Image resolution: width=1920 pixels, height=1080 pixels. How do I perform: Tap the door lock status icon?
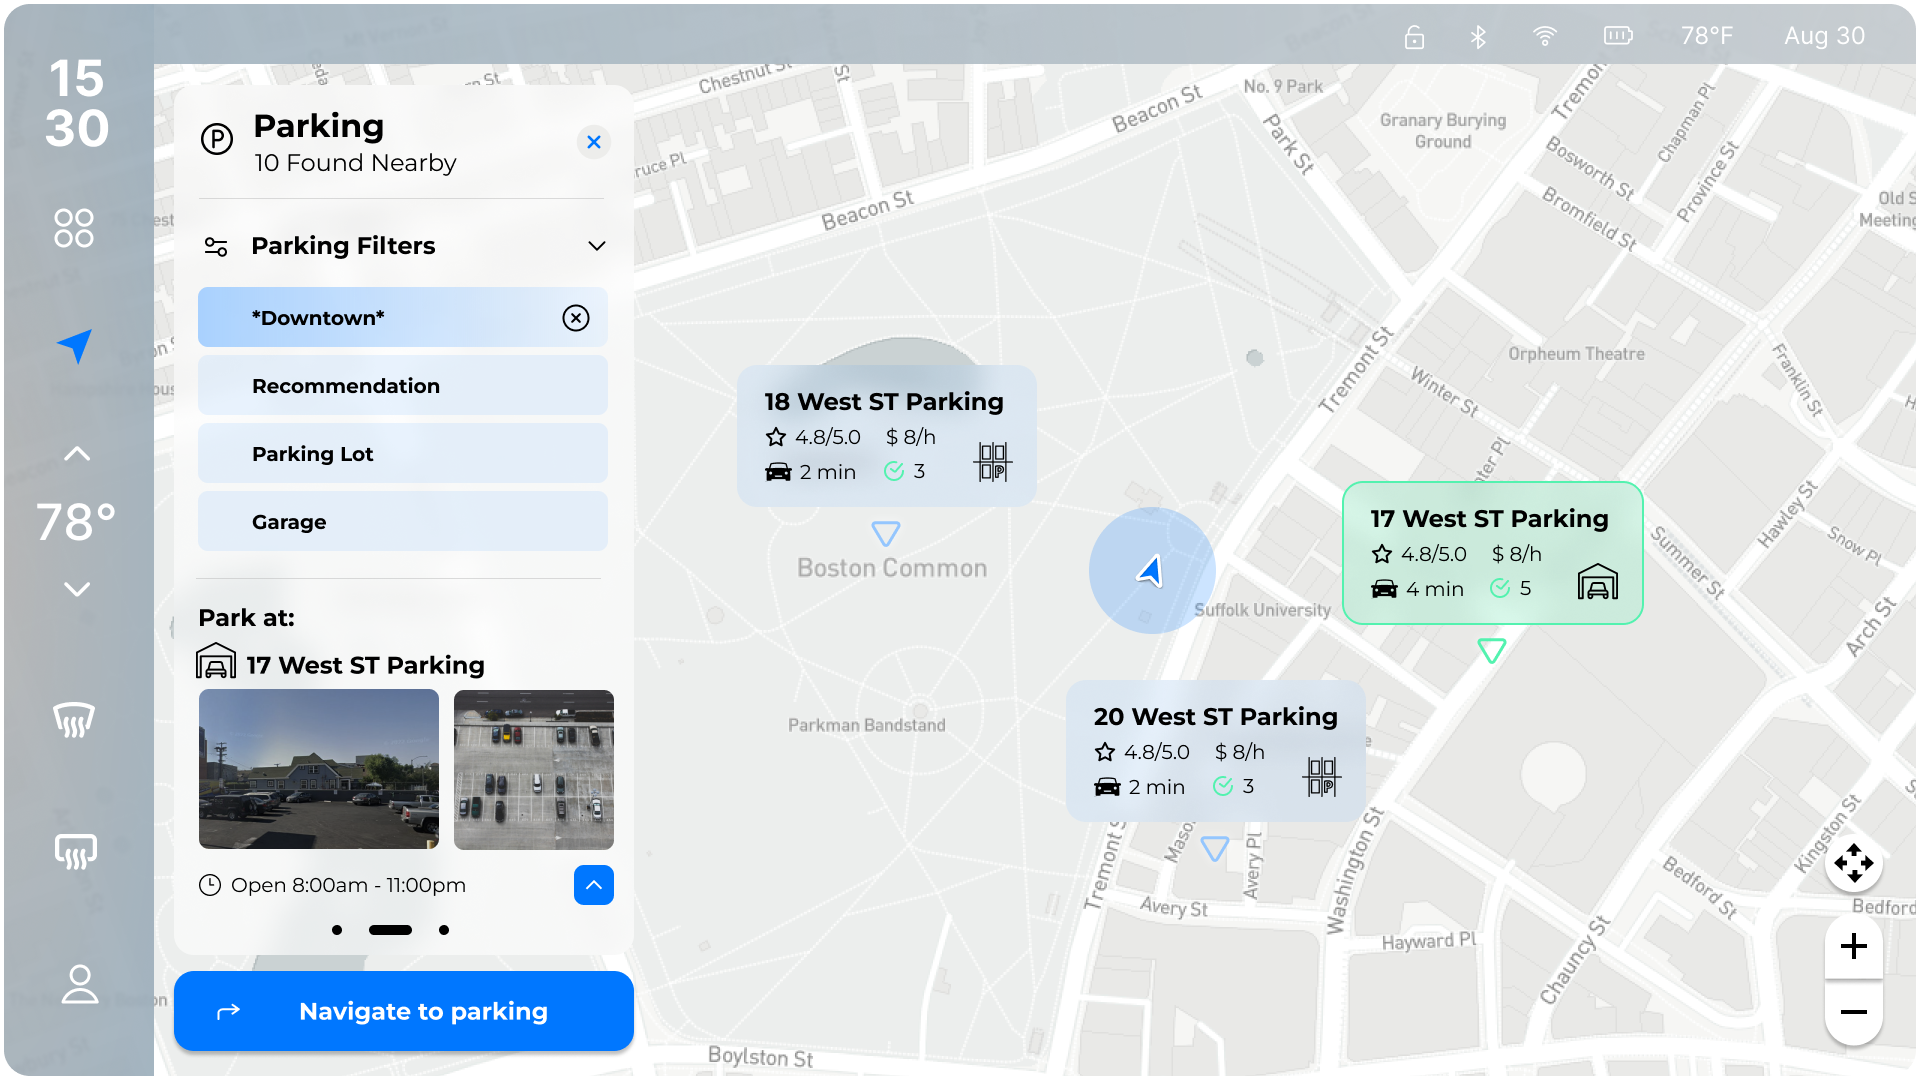click(x=1414, y=37)
